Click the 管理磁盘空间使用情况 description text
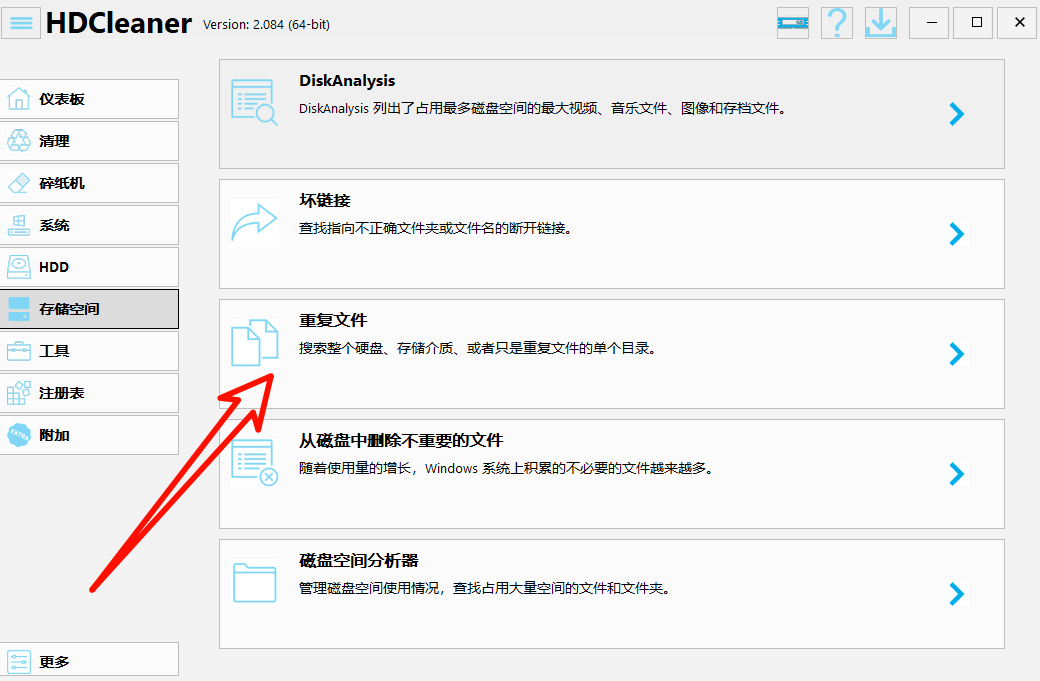 pos(485,588)
